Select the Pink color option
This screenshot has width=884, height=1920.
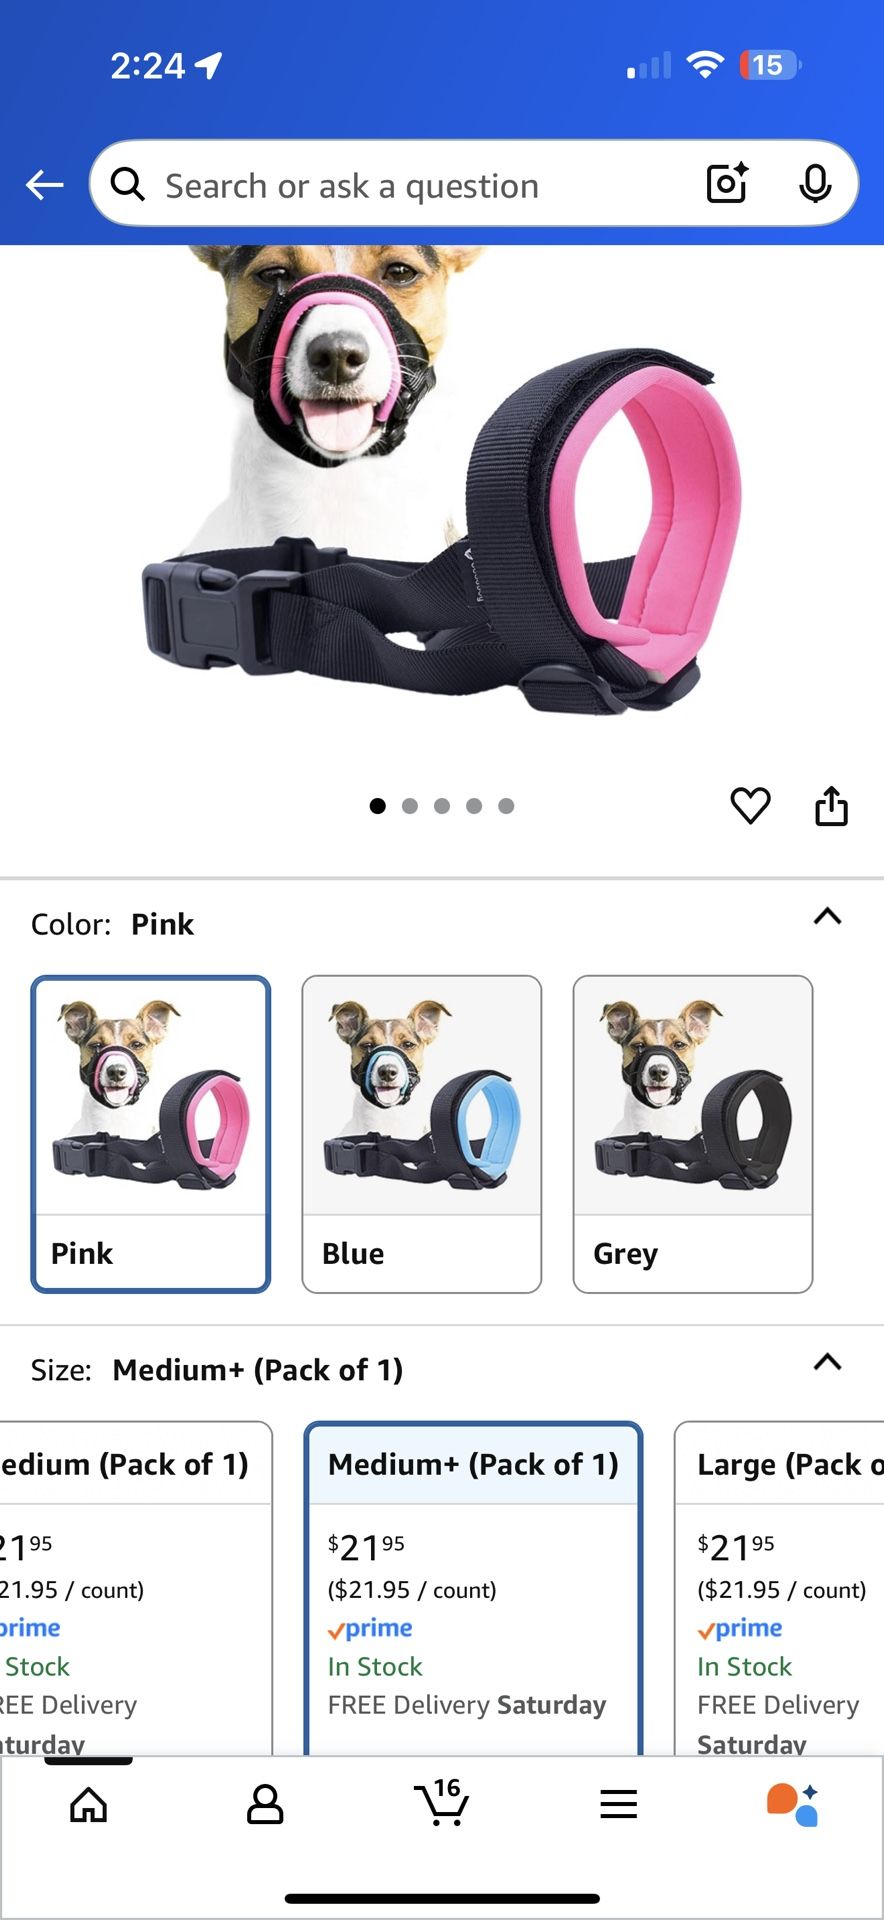(151, 1134)
